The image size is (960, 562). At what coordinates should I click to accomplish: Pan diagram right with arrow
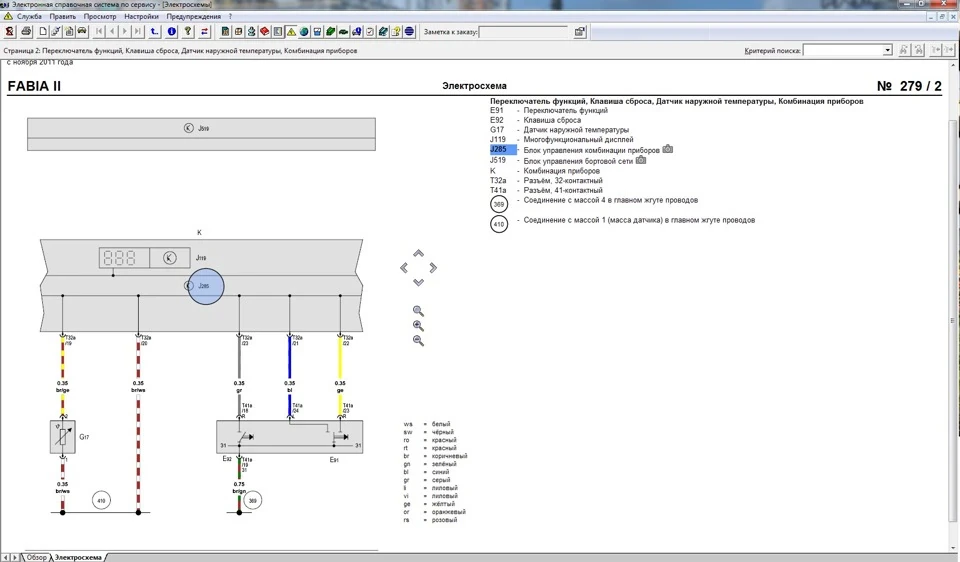pyautogui.click(x=433, y=268)
